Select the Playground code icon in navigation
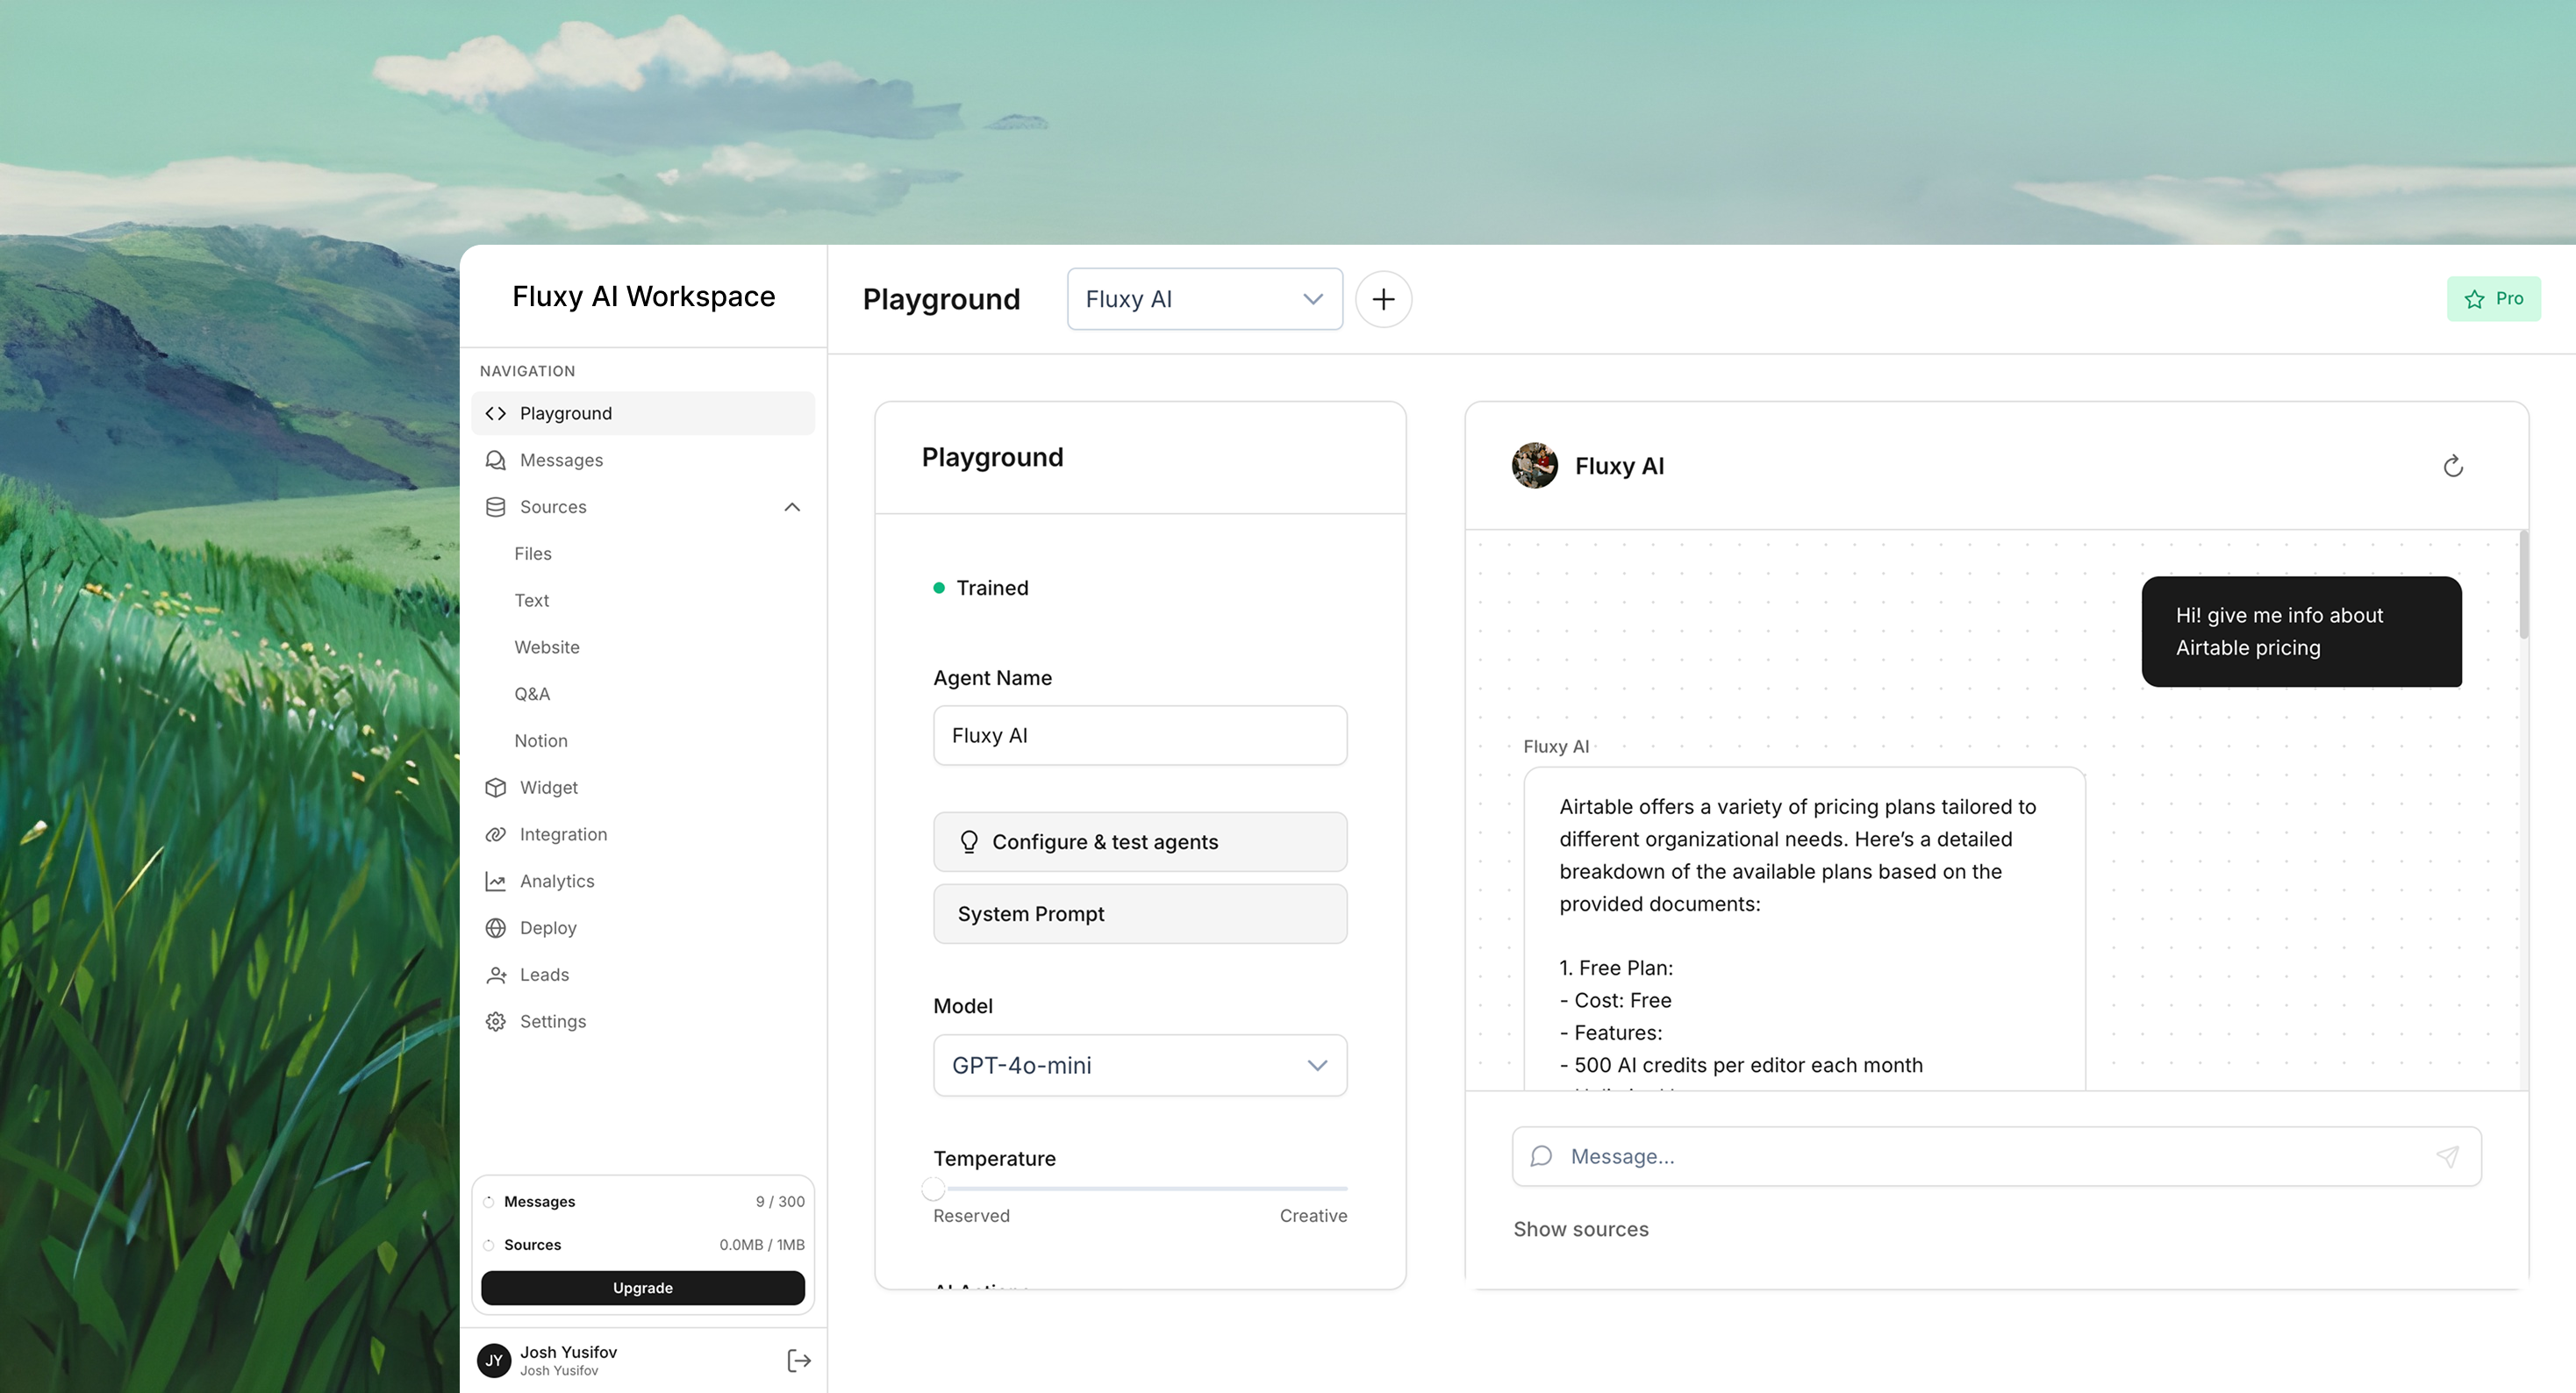The image size is (2576, 1393). pos(495,413)
